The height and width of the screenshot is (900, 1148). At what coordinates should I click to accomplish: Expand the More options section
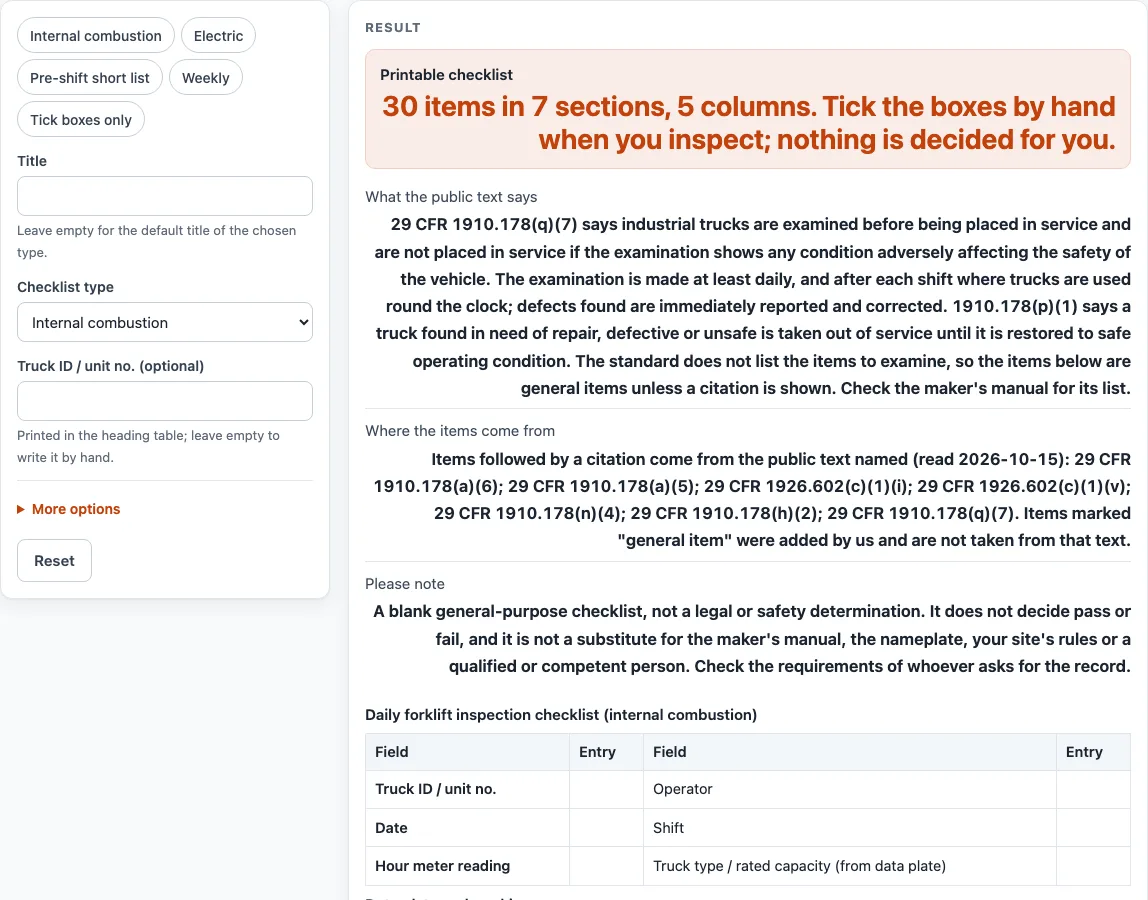point(69,509)
